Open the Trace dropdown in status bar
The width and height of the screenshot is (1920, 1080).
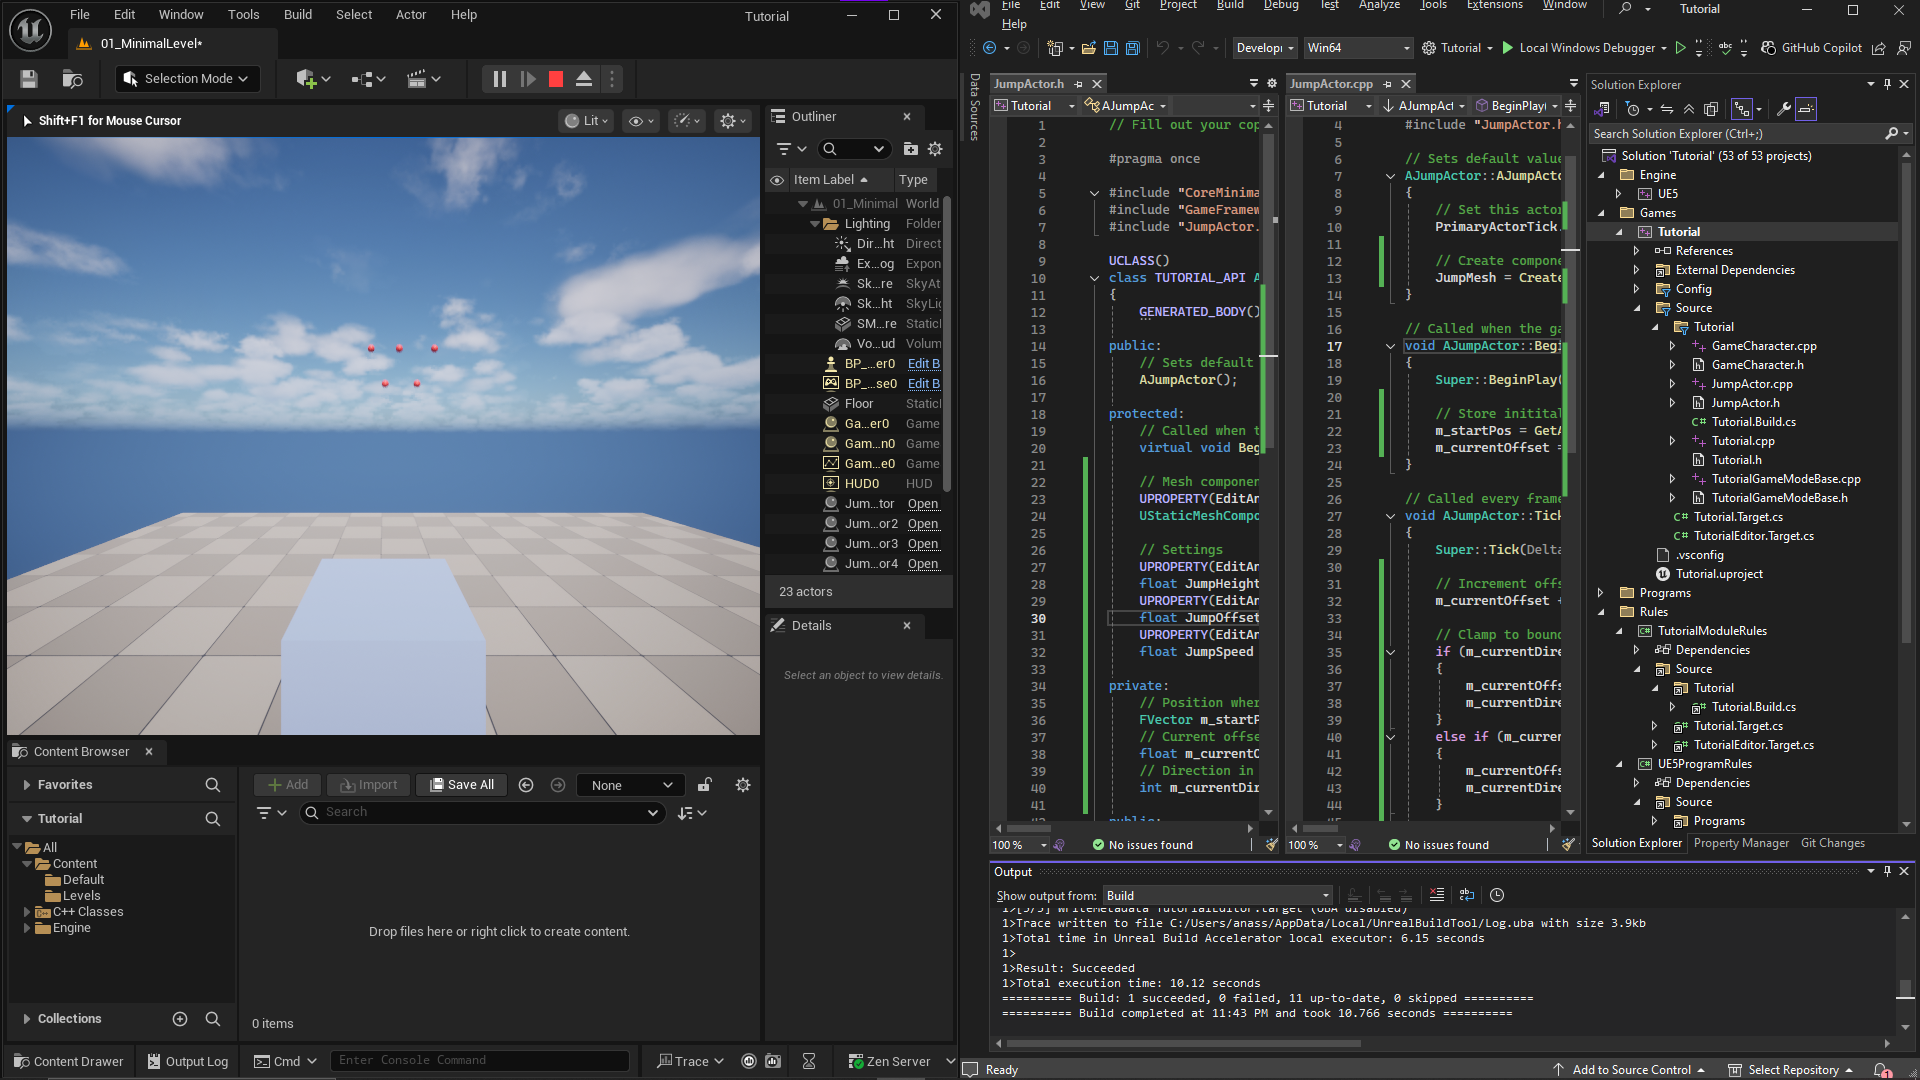pyautogui.click(x=690, y=1062)
